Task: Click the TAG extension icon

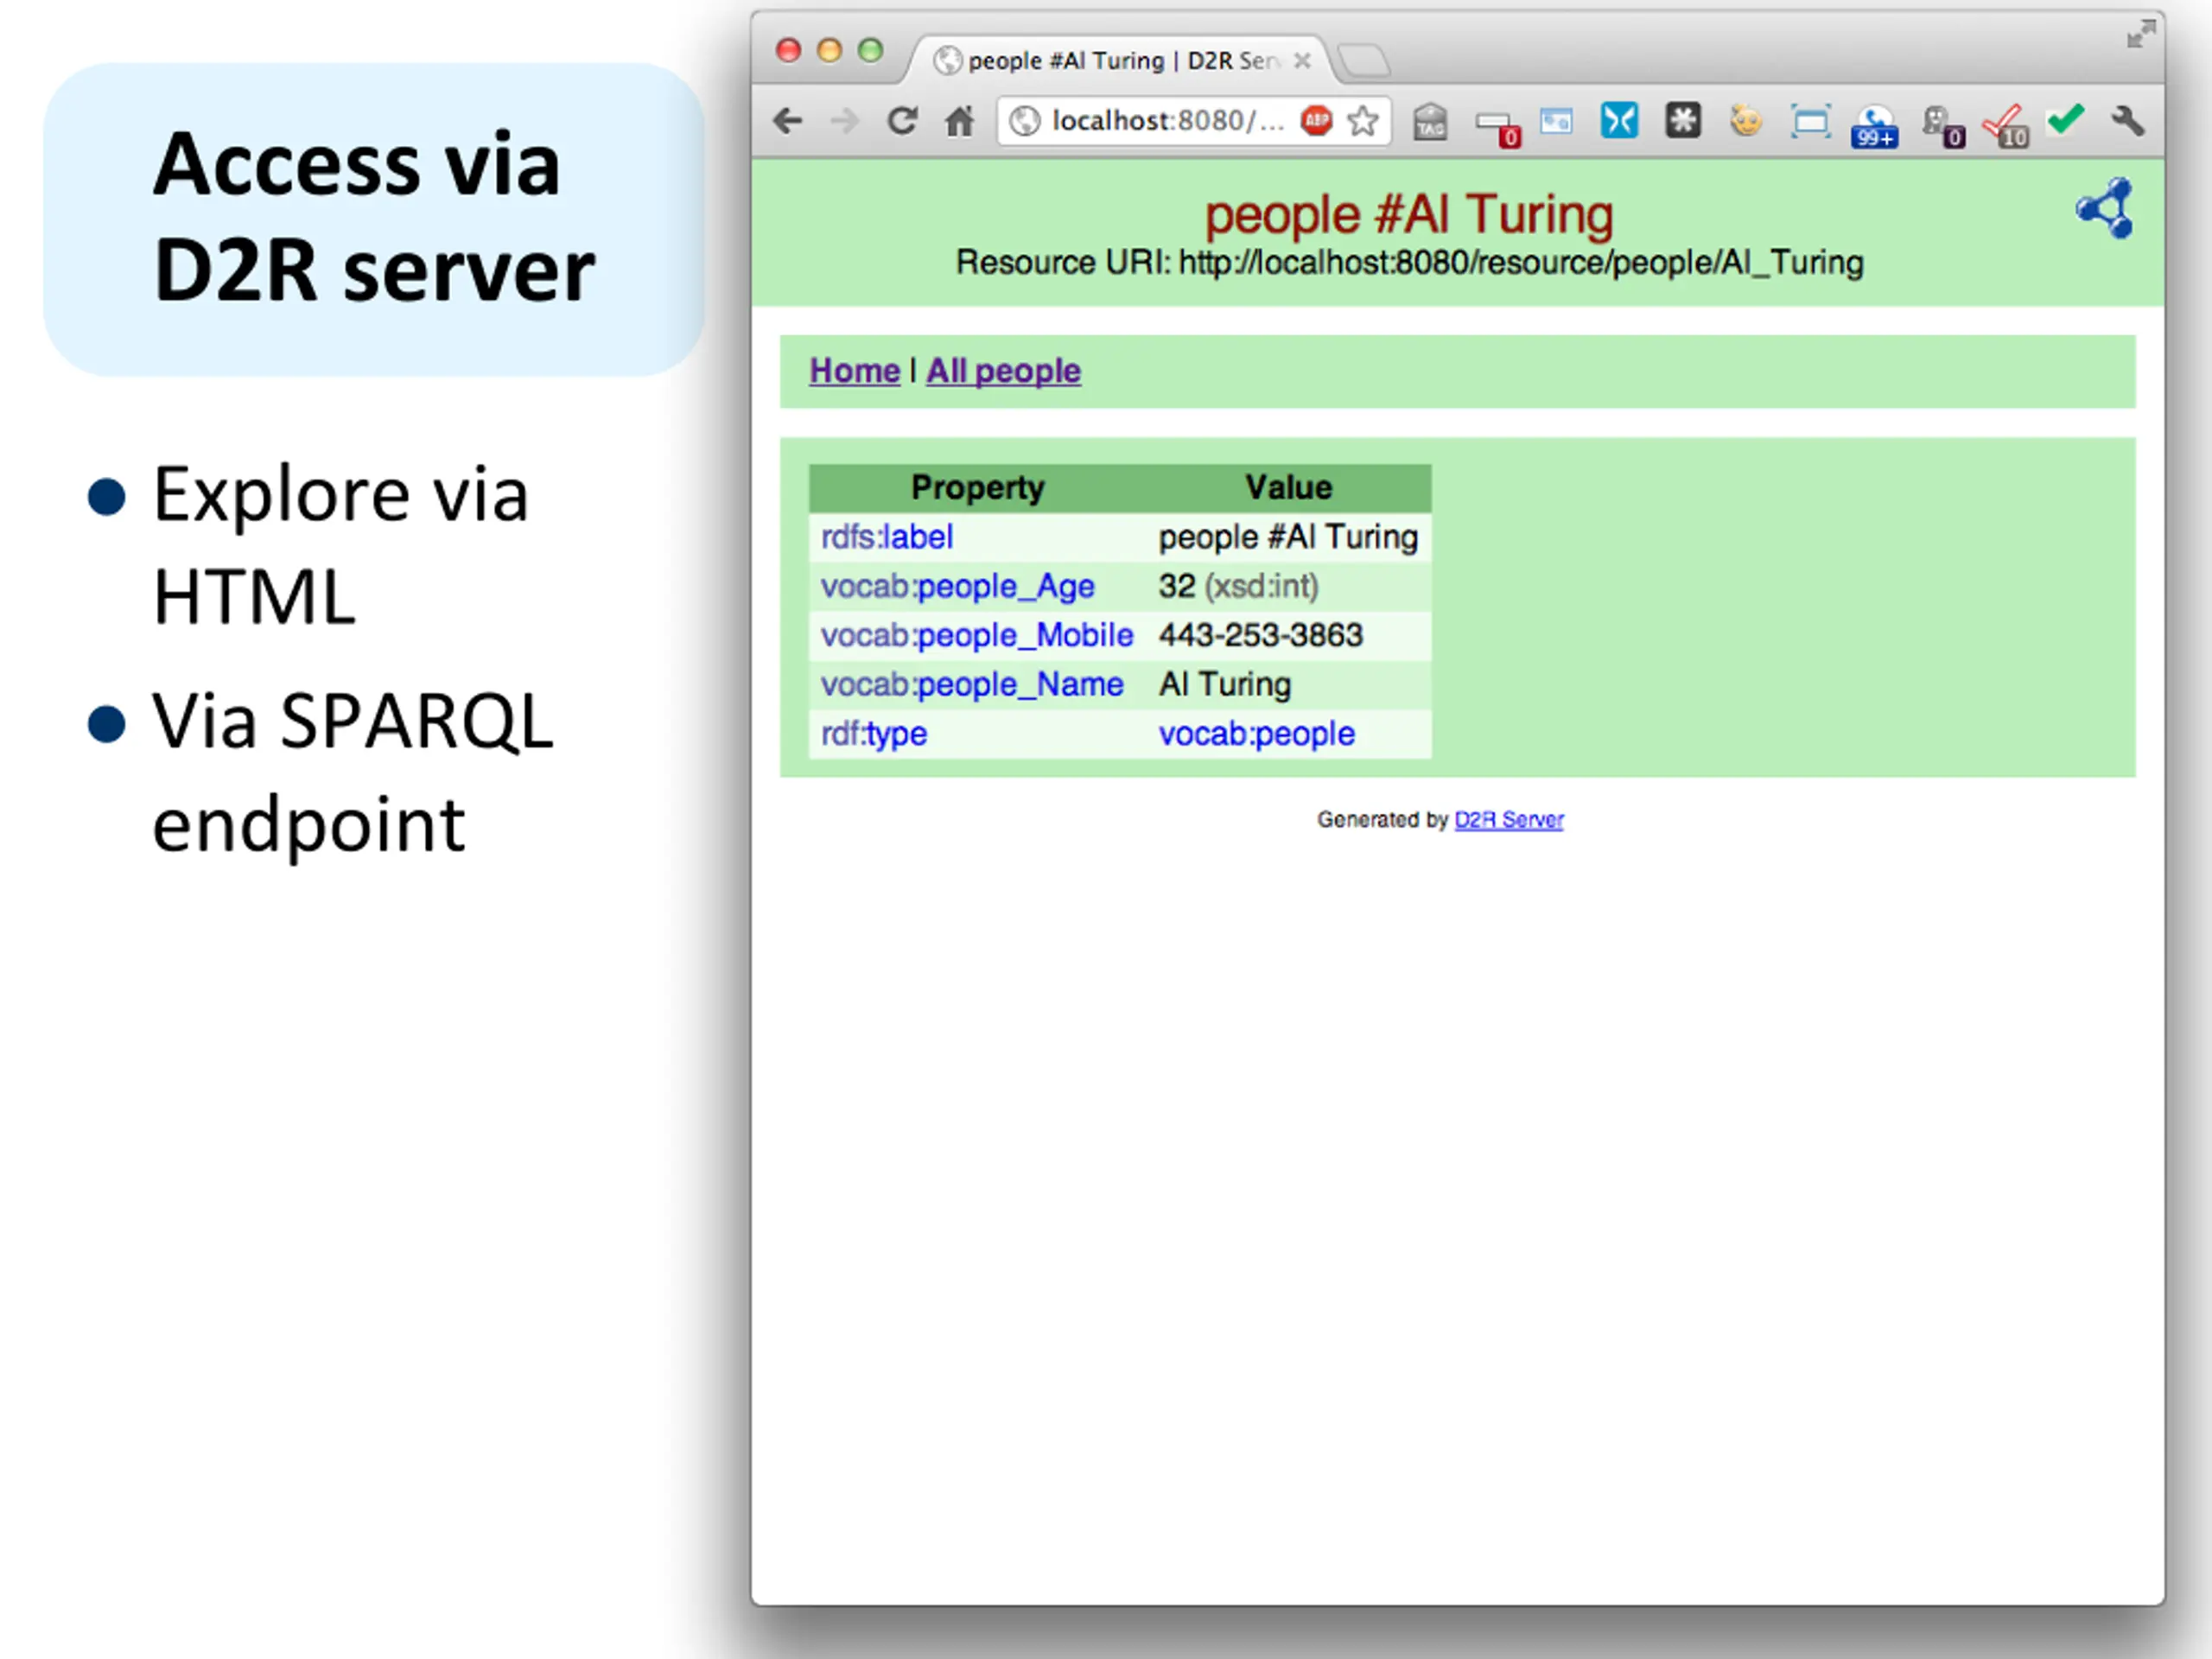Action: (1430, 123)
